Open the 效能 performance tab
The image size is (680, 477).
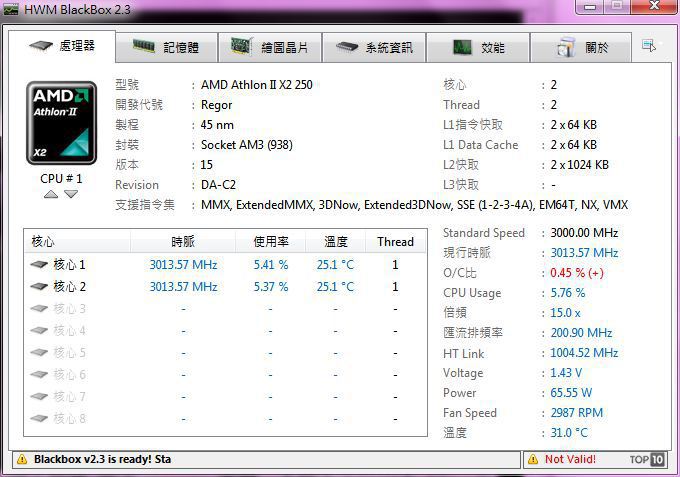[x=478, y=47]
